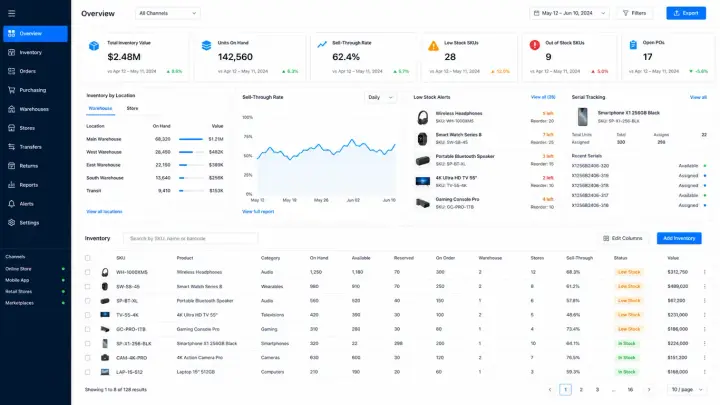The image size is (720, 405).
Task: Check the Laptop 15" 512GB row checkbox
Action: (x=88, y=372)
